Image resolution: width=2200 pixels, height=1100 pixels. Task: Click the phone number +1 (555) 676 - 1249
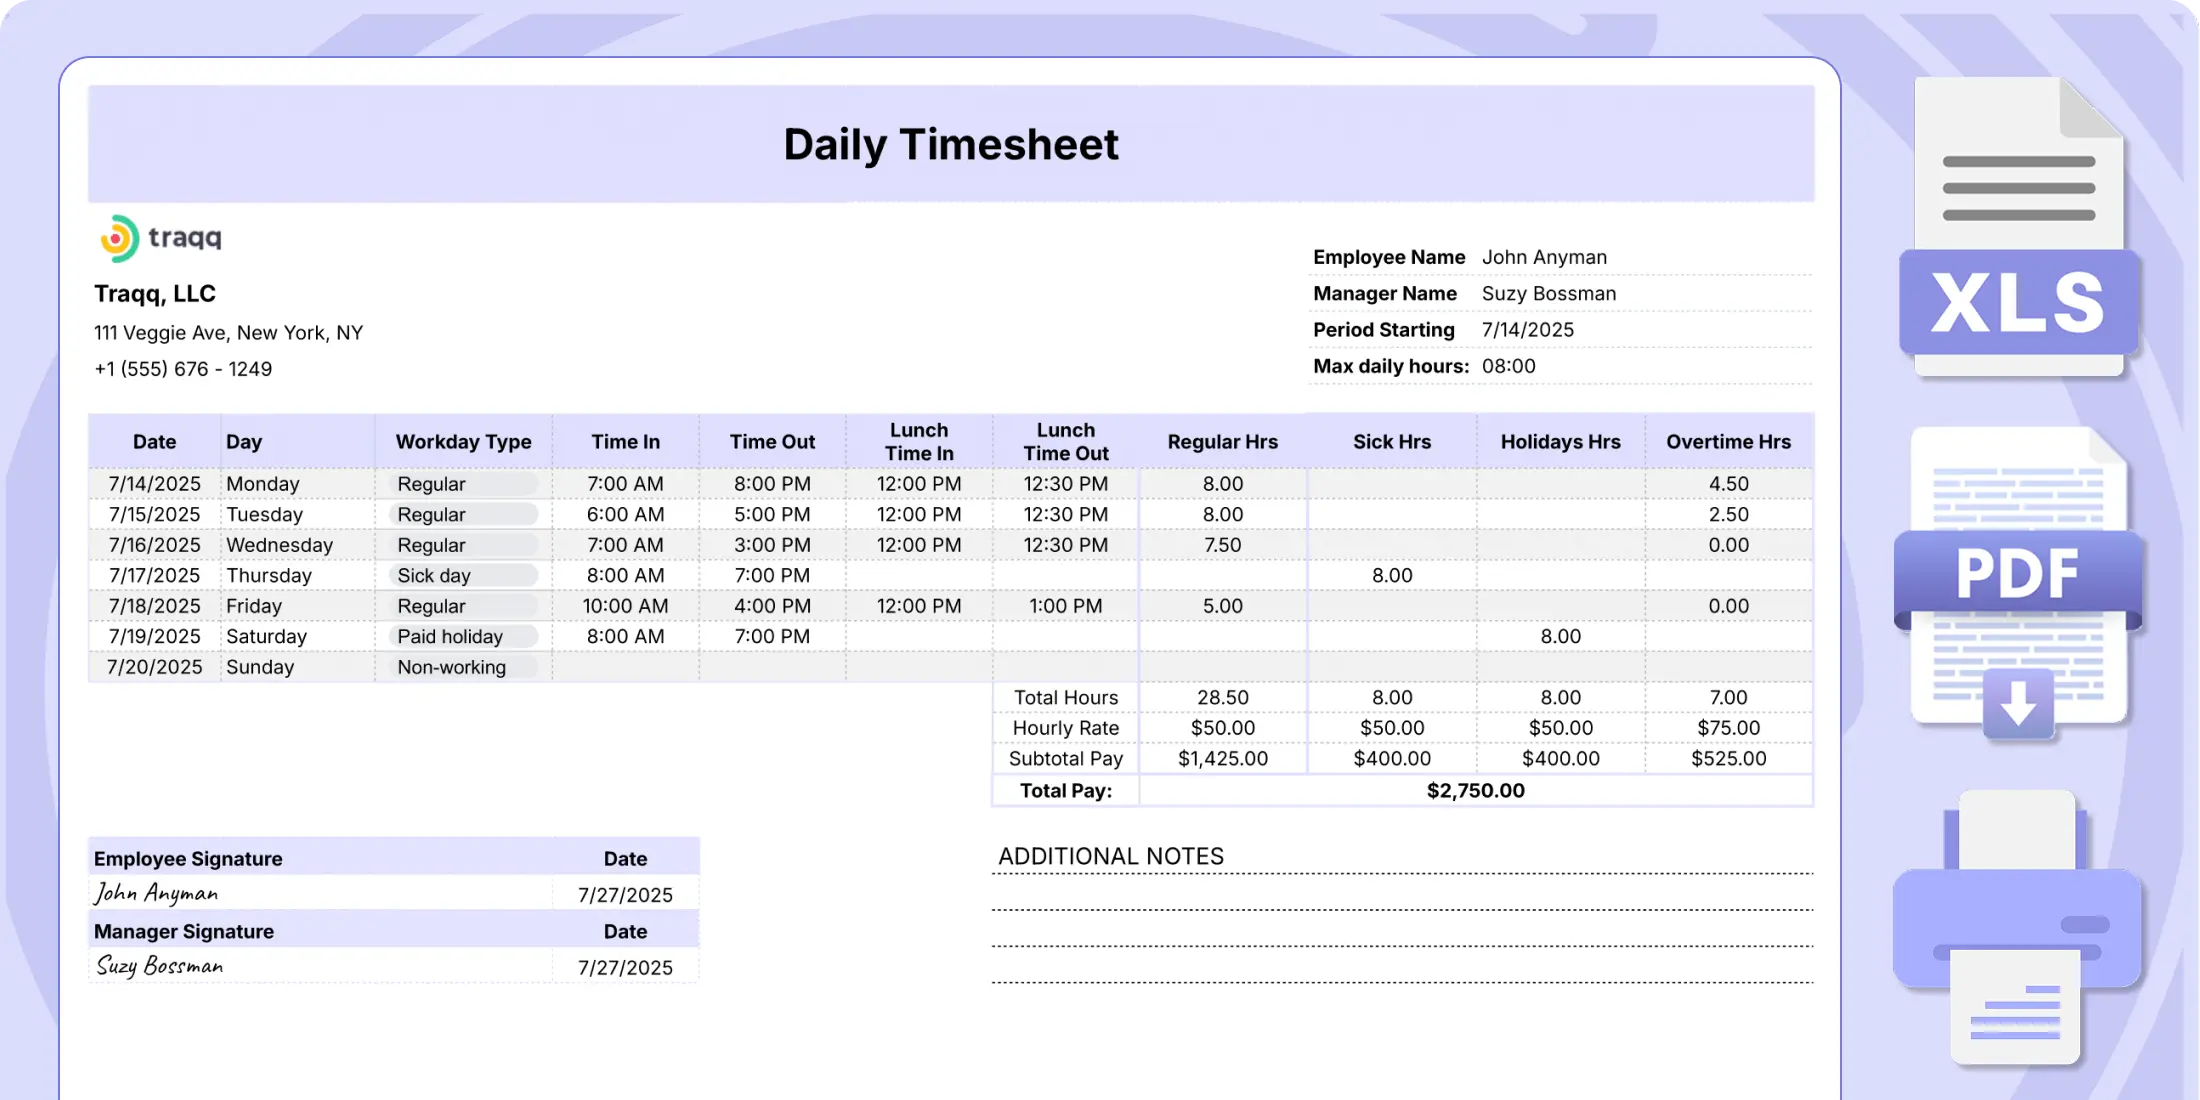pyautogui.click(x=183, y=369)
